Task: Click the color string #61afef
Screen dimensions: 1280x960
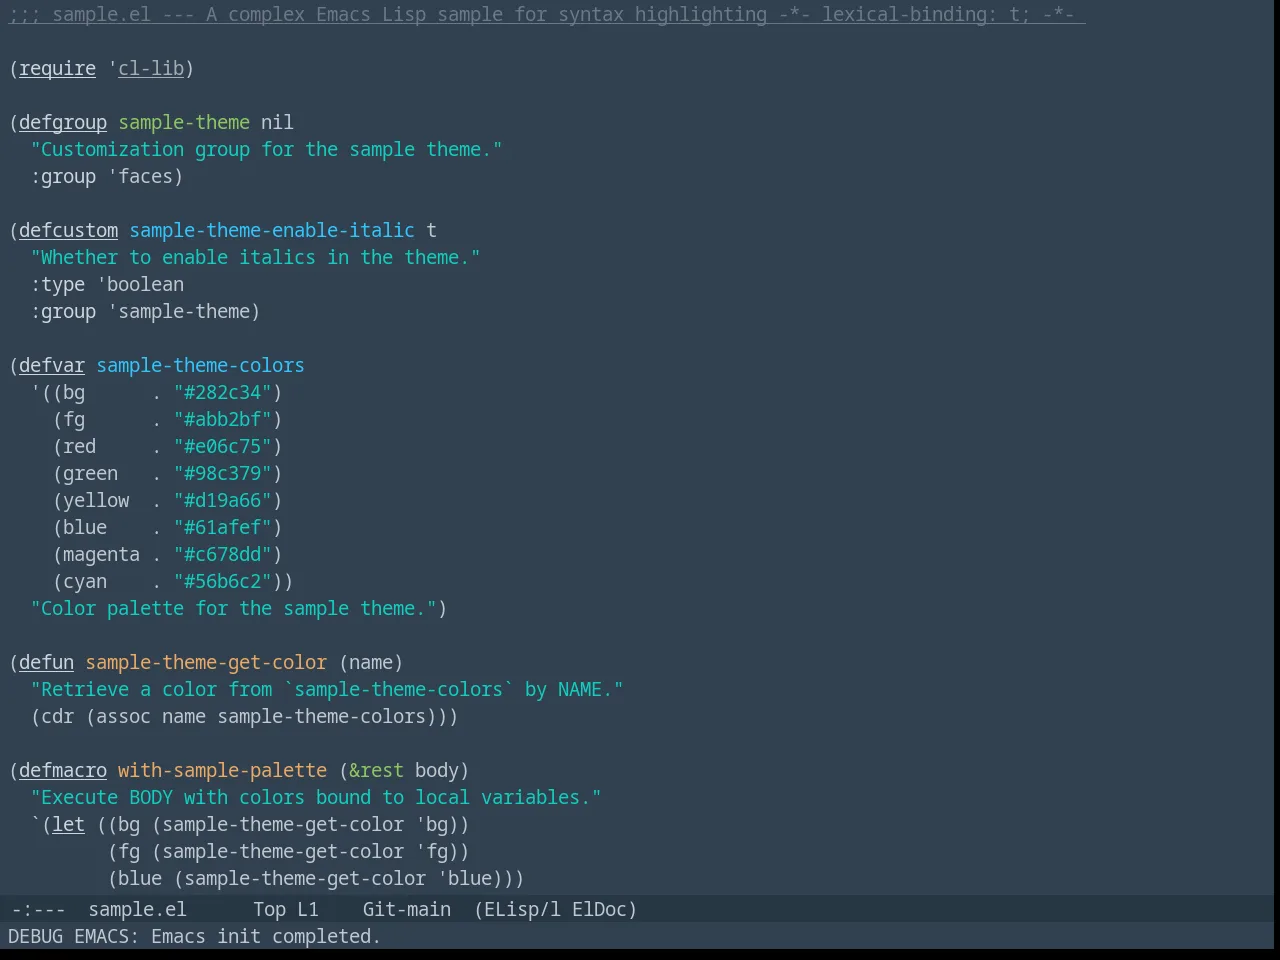Action: pyautogui.click(x=223, y=527)
